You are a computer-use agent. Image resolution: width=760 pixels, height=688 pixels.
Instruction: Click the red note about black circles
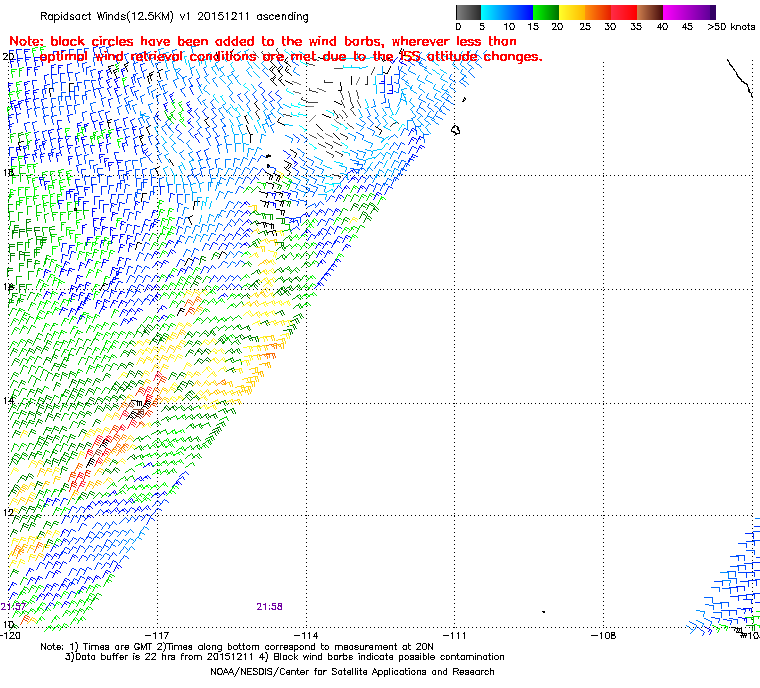pos(275,49)
